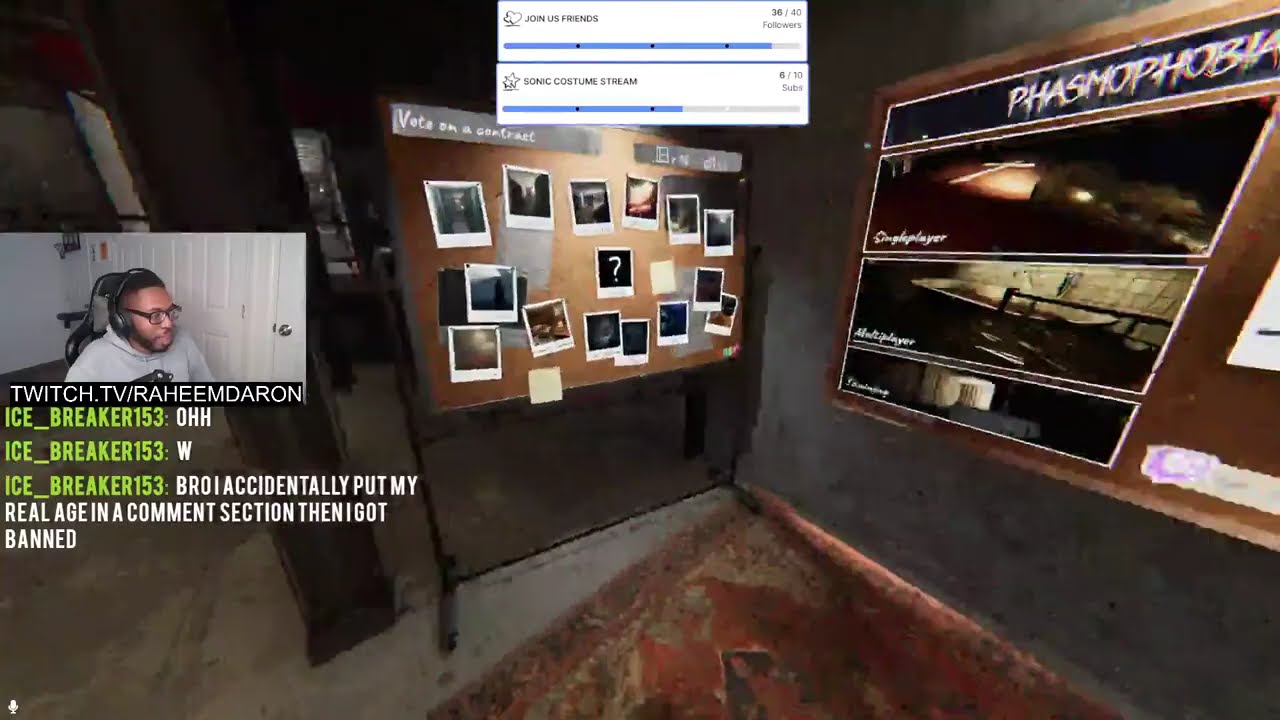Viewport: 1280px width, 720px height.
Task: Click the TWITCH.TV/RAHEEMDARON channel label
Action: click(156, 394)
